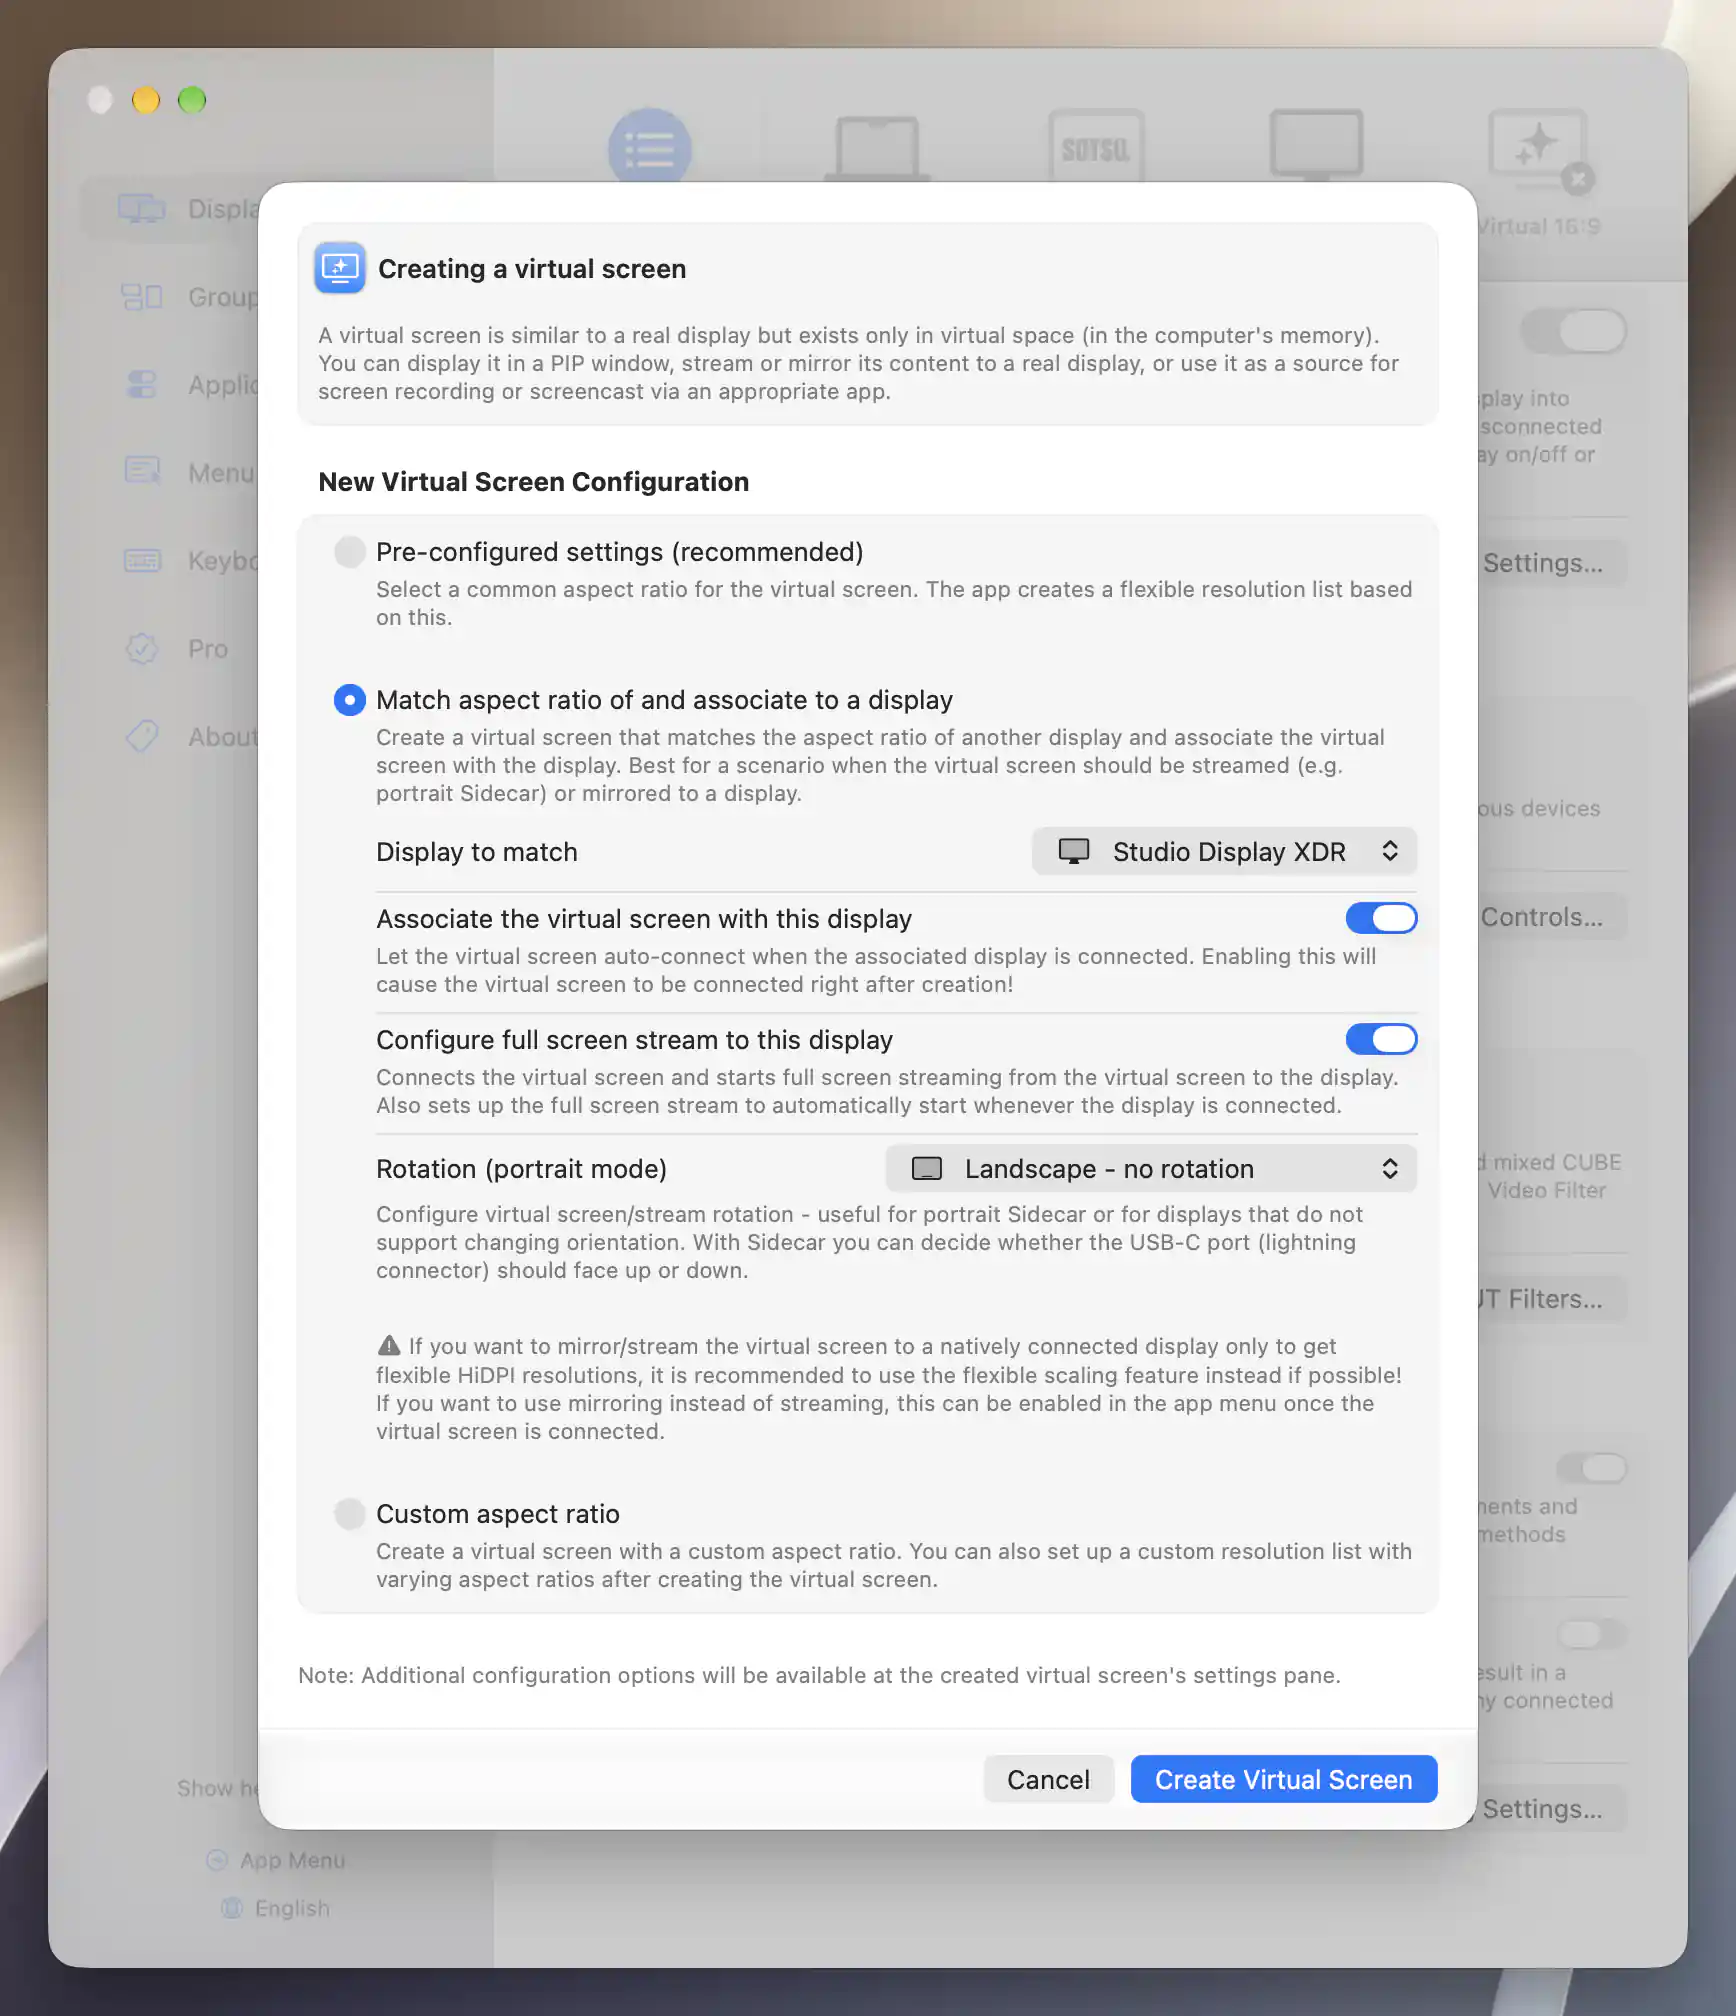Click the virtual screen icon in dialog header
This screenshot has width=1736, height=2016.
pos(340,268)
